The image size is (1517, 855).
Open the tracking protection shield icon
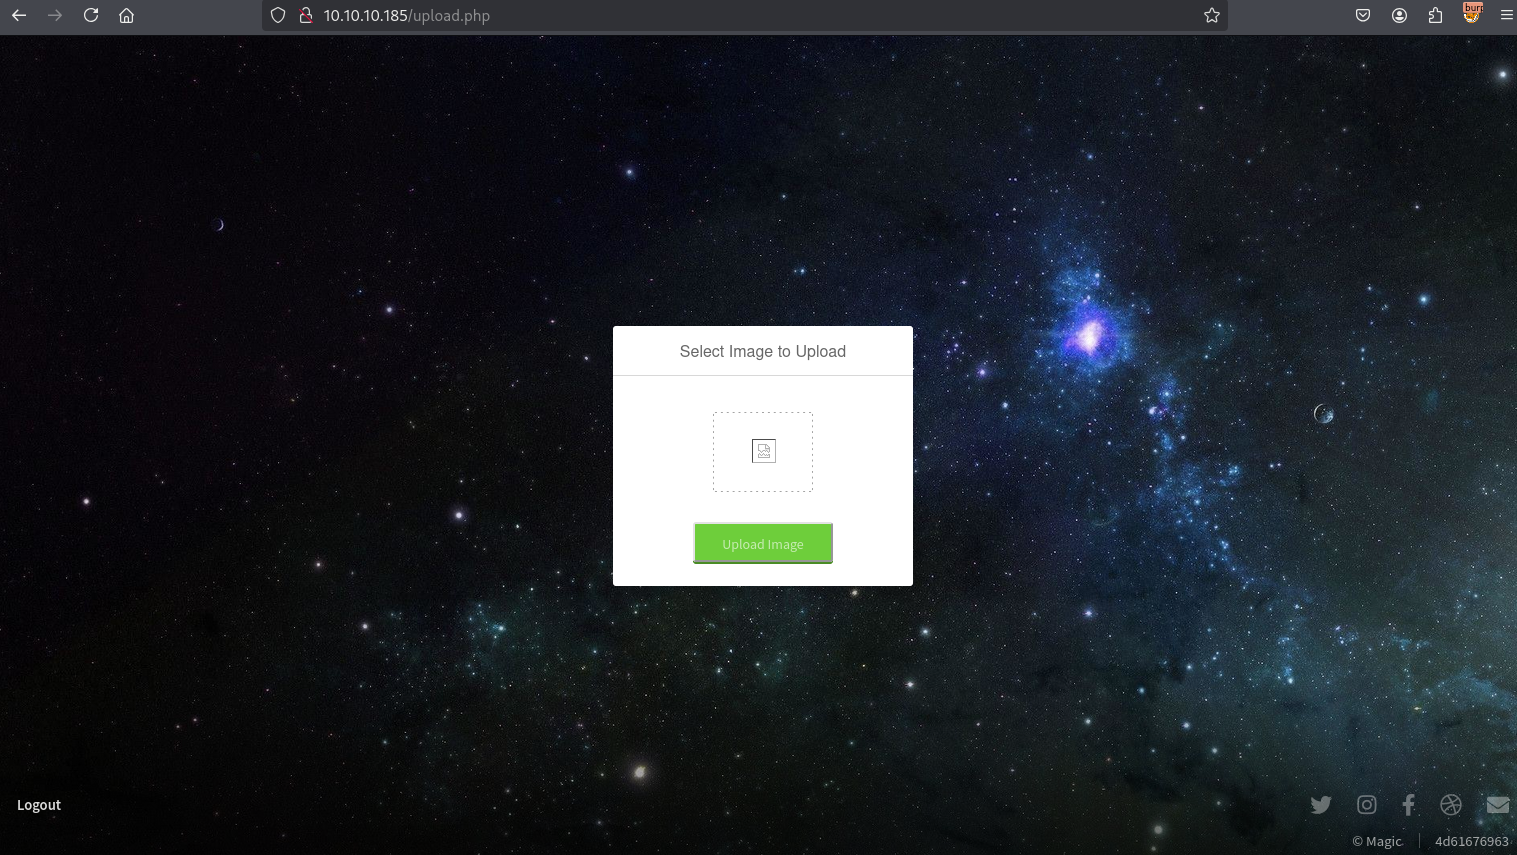coord(278,15)
